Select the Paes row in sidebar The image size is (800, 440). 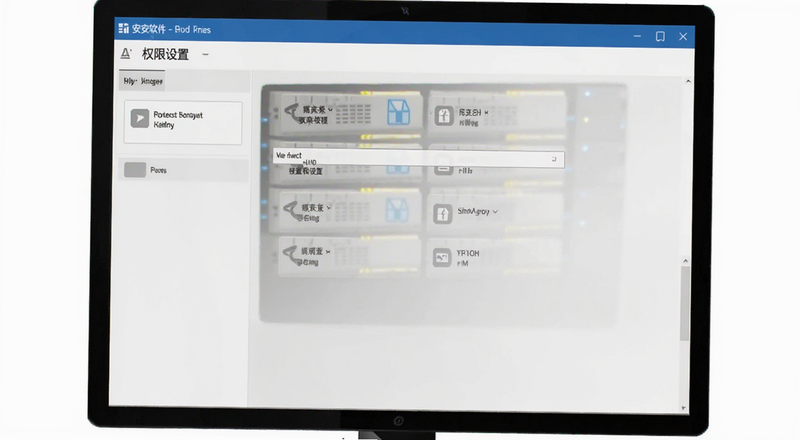tap(184, 170)
